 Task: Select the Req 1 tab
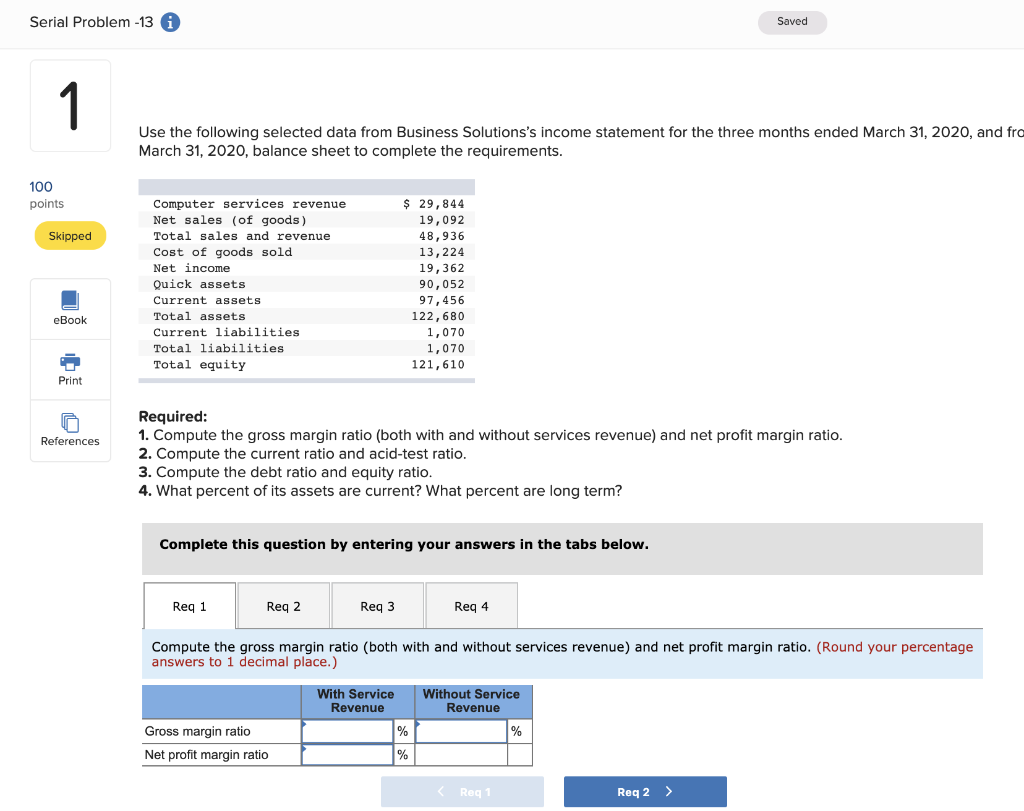(189, 605)
